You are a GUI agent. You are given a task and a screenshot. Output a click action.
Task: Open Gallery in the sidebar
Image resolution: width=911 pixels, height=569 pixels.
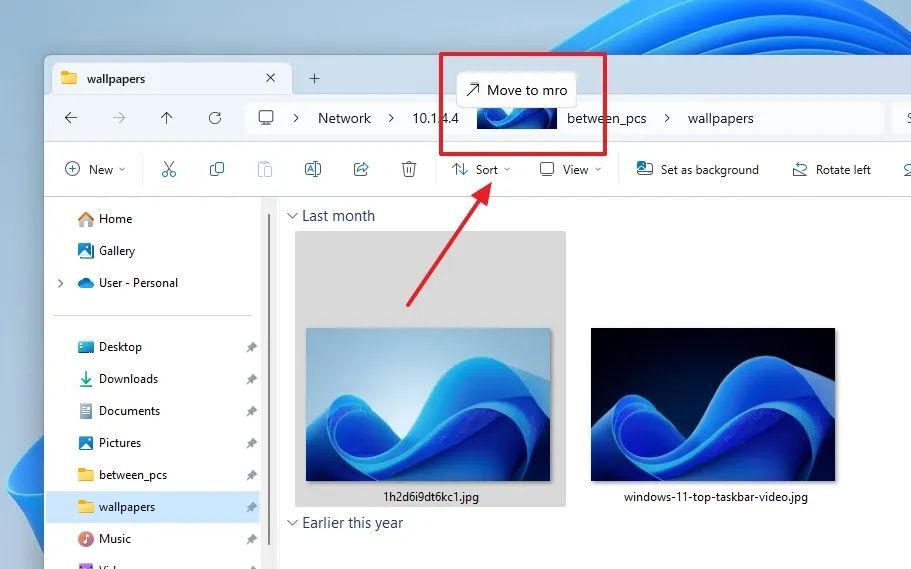(x=106, y=250)
